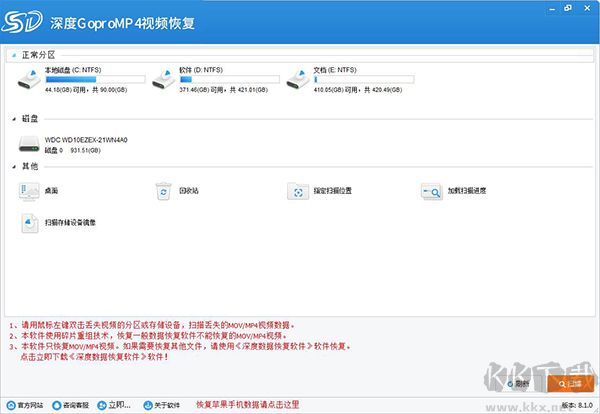
Task: Open customer service consultation (咨询客服)
Action: pyautogui.click(x=70, y=405)
